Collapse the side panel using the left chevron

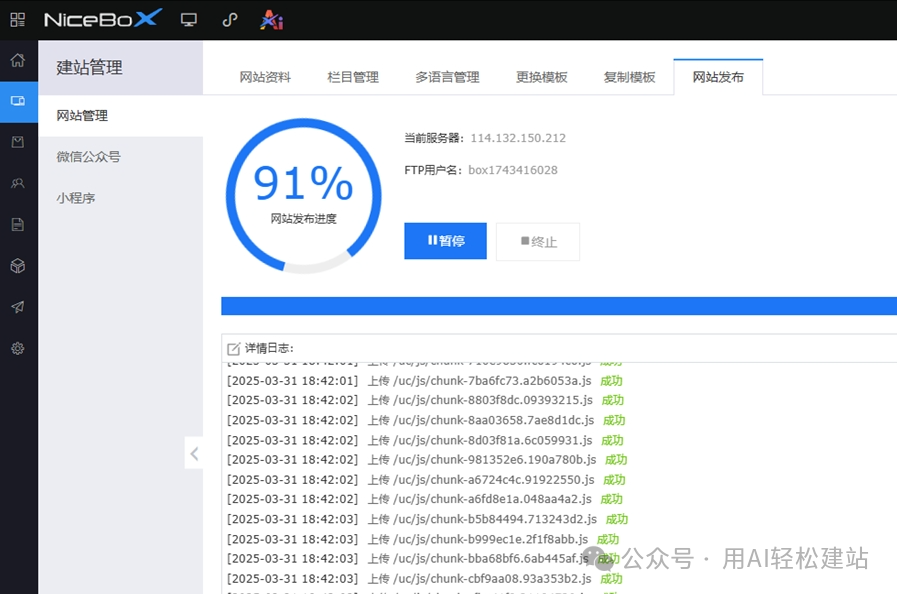click(194, 453)
